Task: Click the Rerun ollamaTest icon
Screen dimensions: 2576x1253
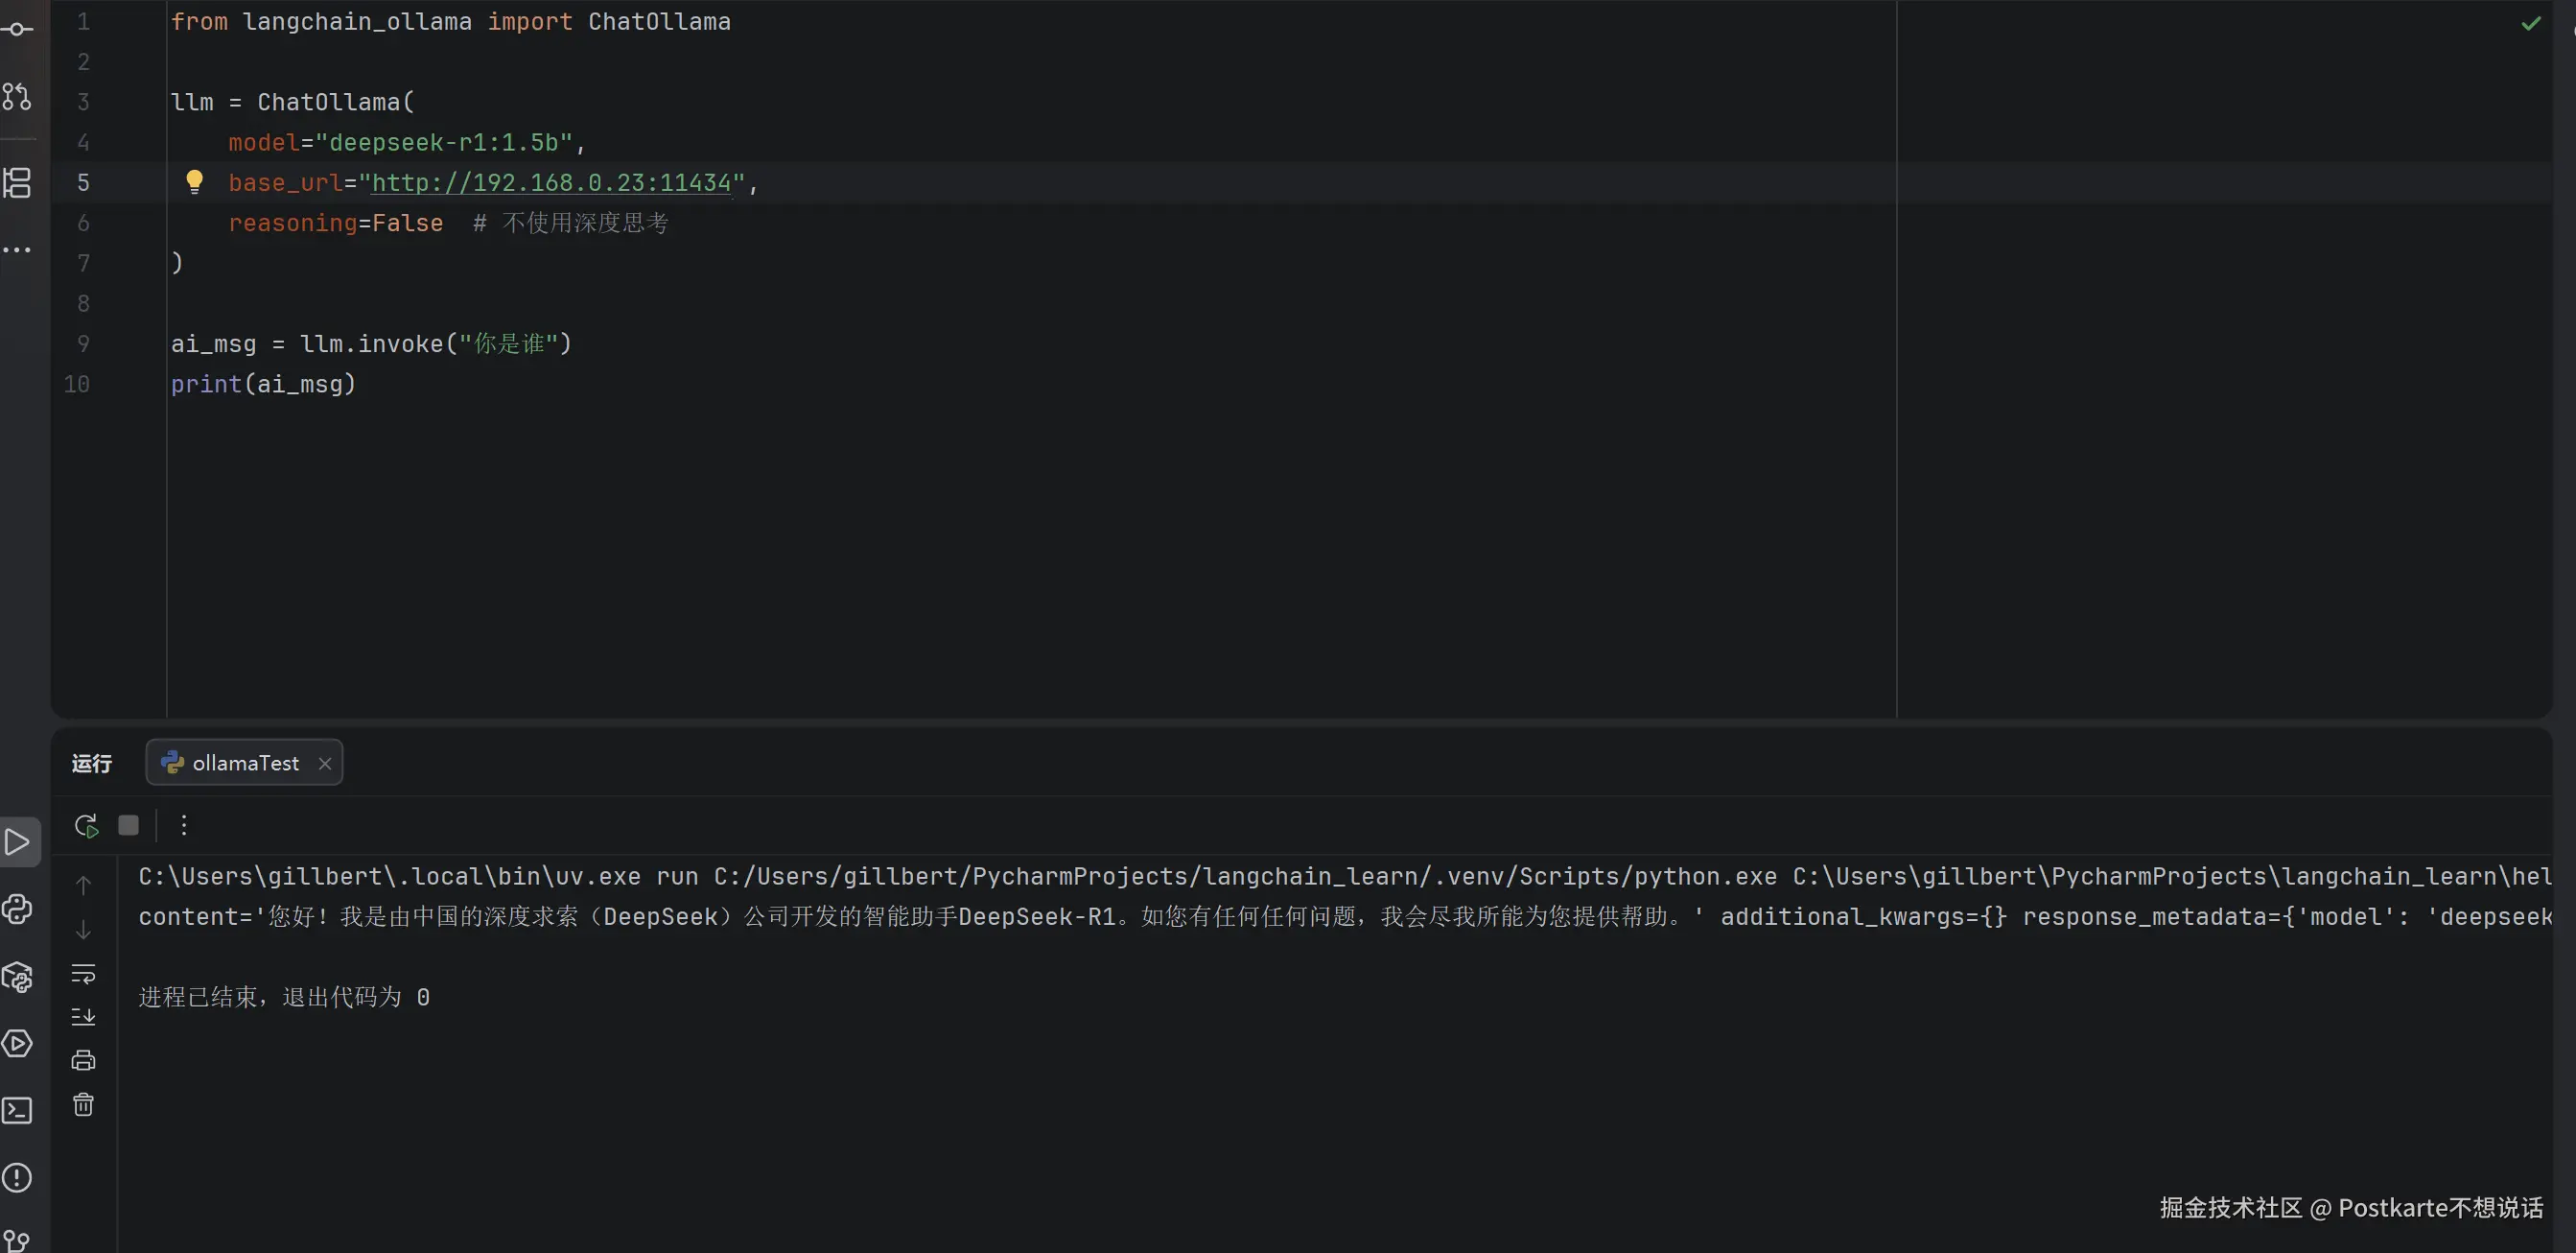Action: [86, 825]
